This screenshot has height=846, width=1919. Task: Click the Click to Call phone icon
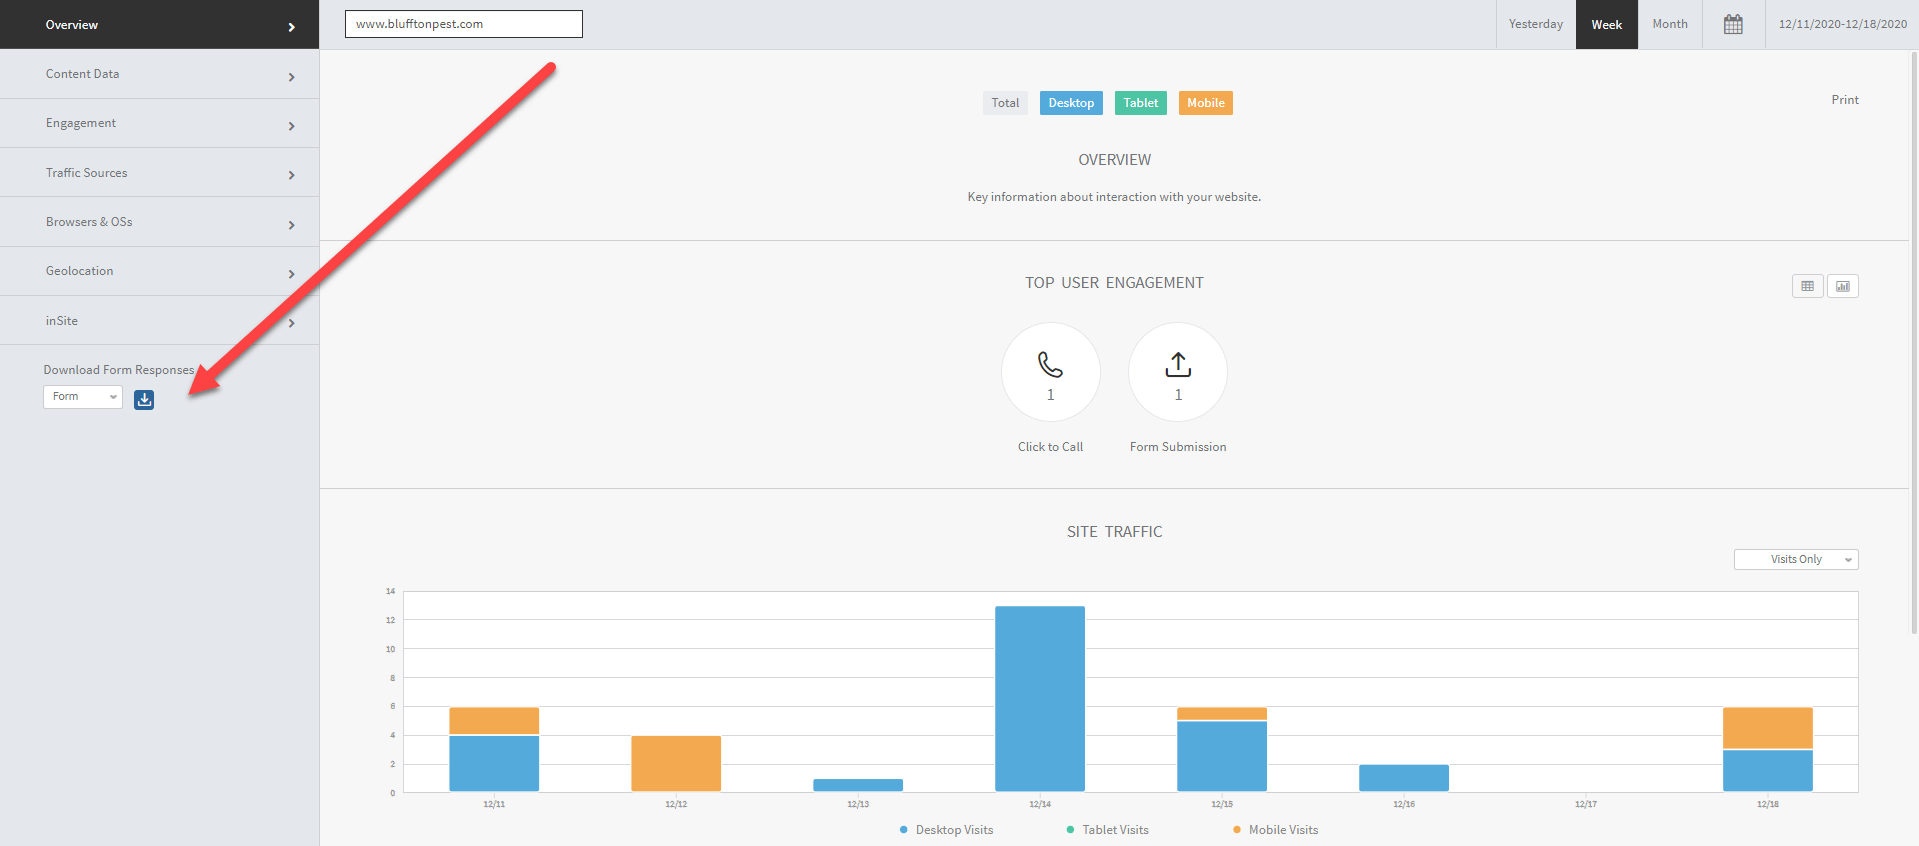pyautogui.click(x=1050, y=364)
